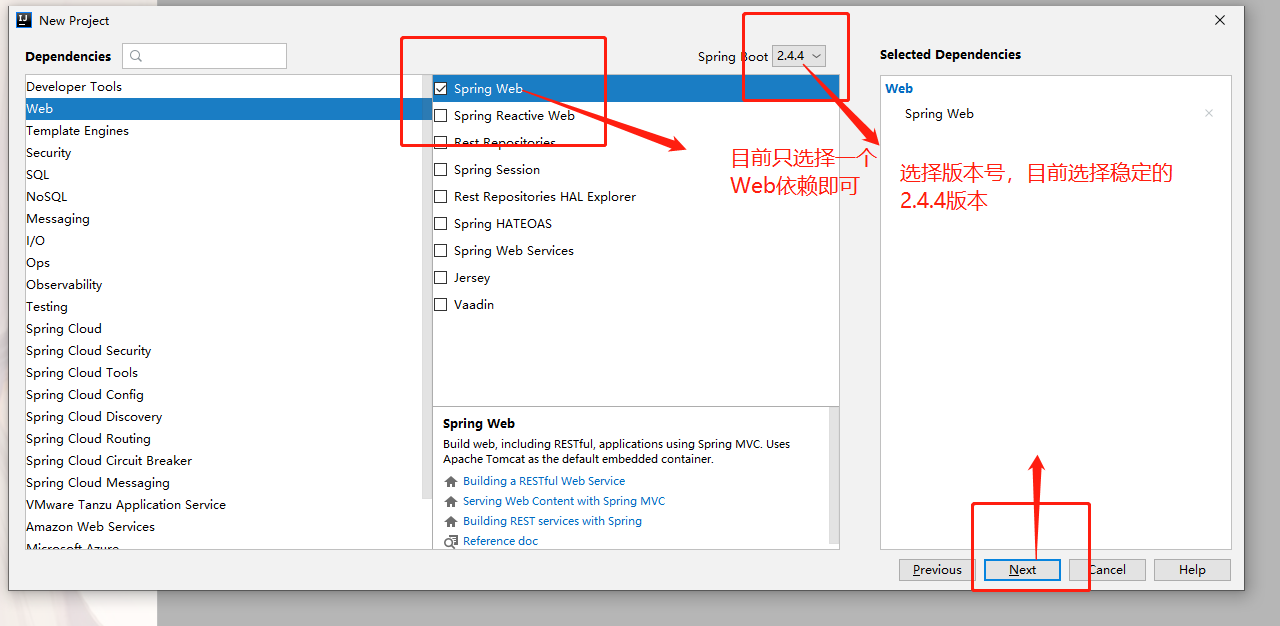Click home icon beside Building REST services
The height and width of the screenshot is (626, 1280).
[x=451, y=521]
